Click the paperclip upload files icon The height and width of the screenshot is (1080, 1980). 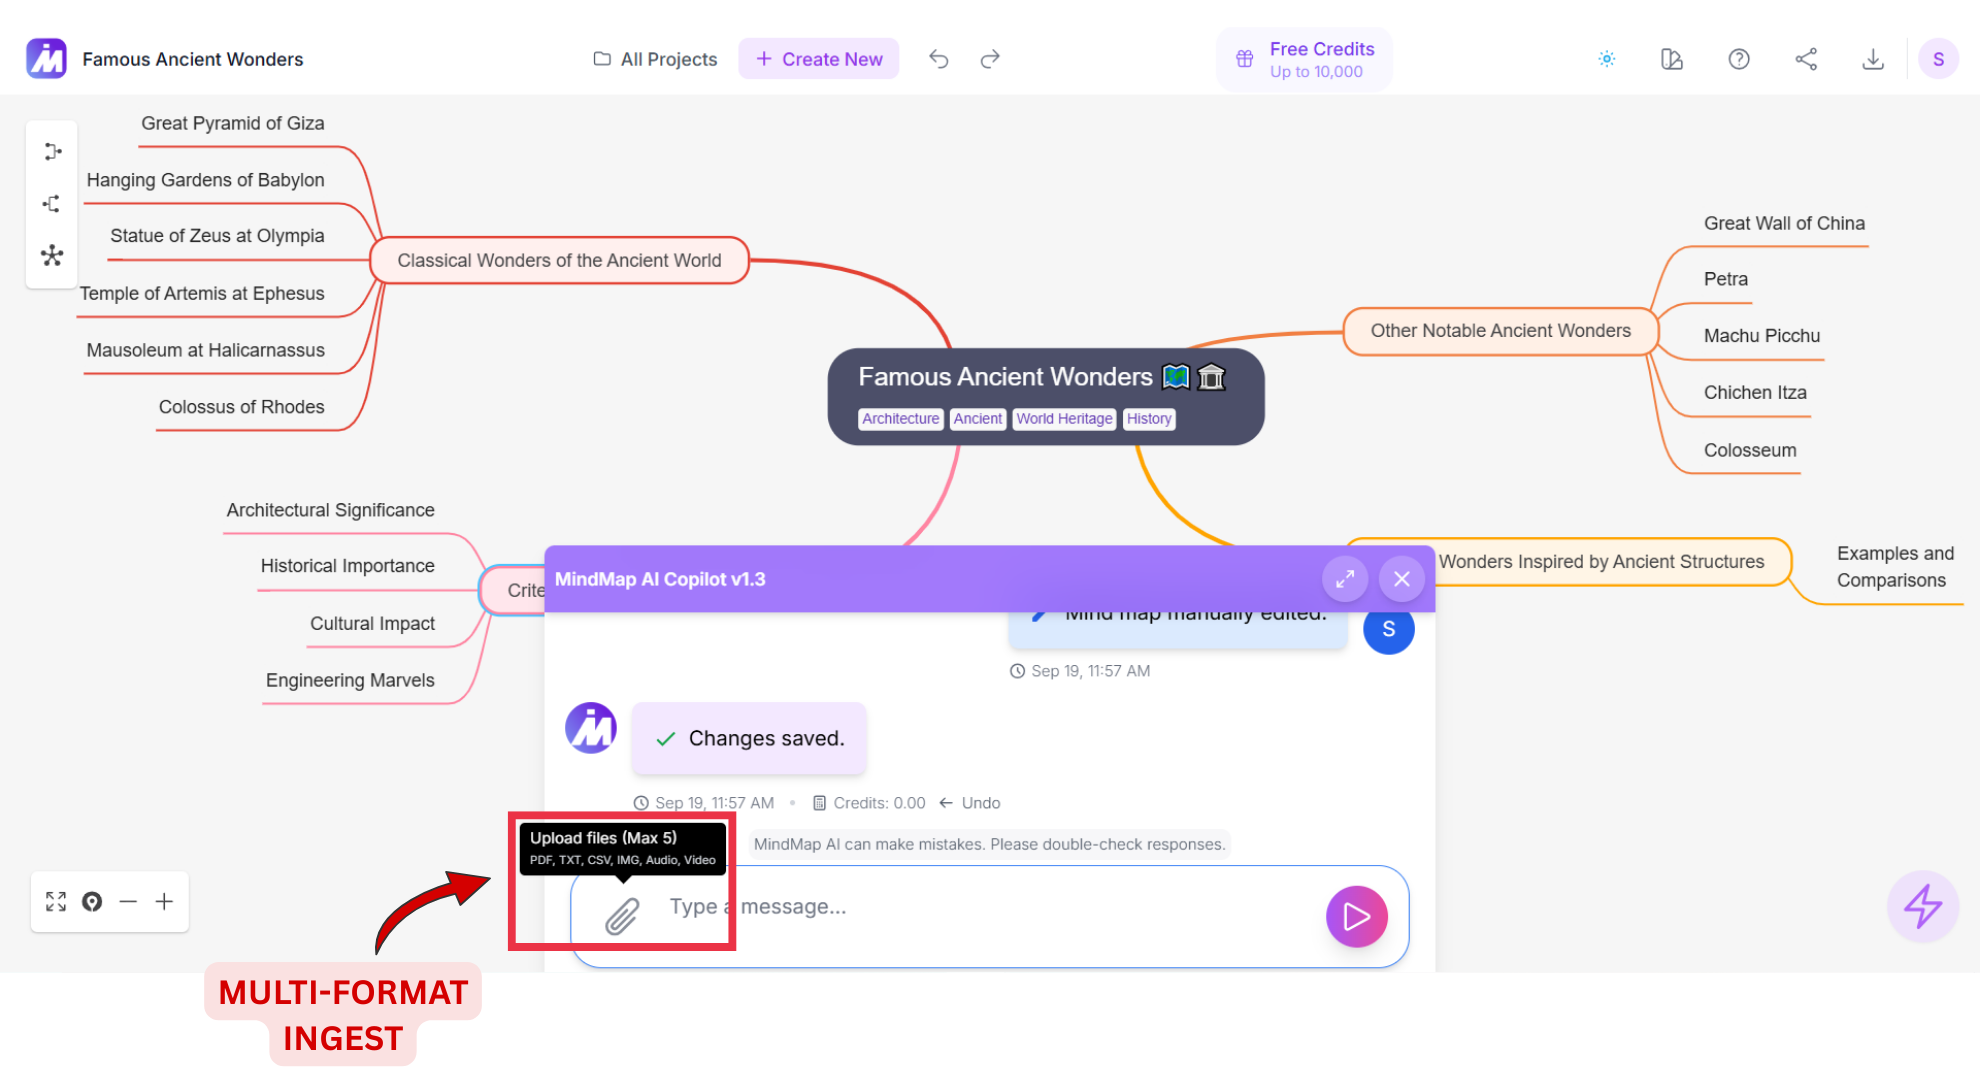(622, 916)
